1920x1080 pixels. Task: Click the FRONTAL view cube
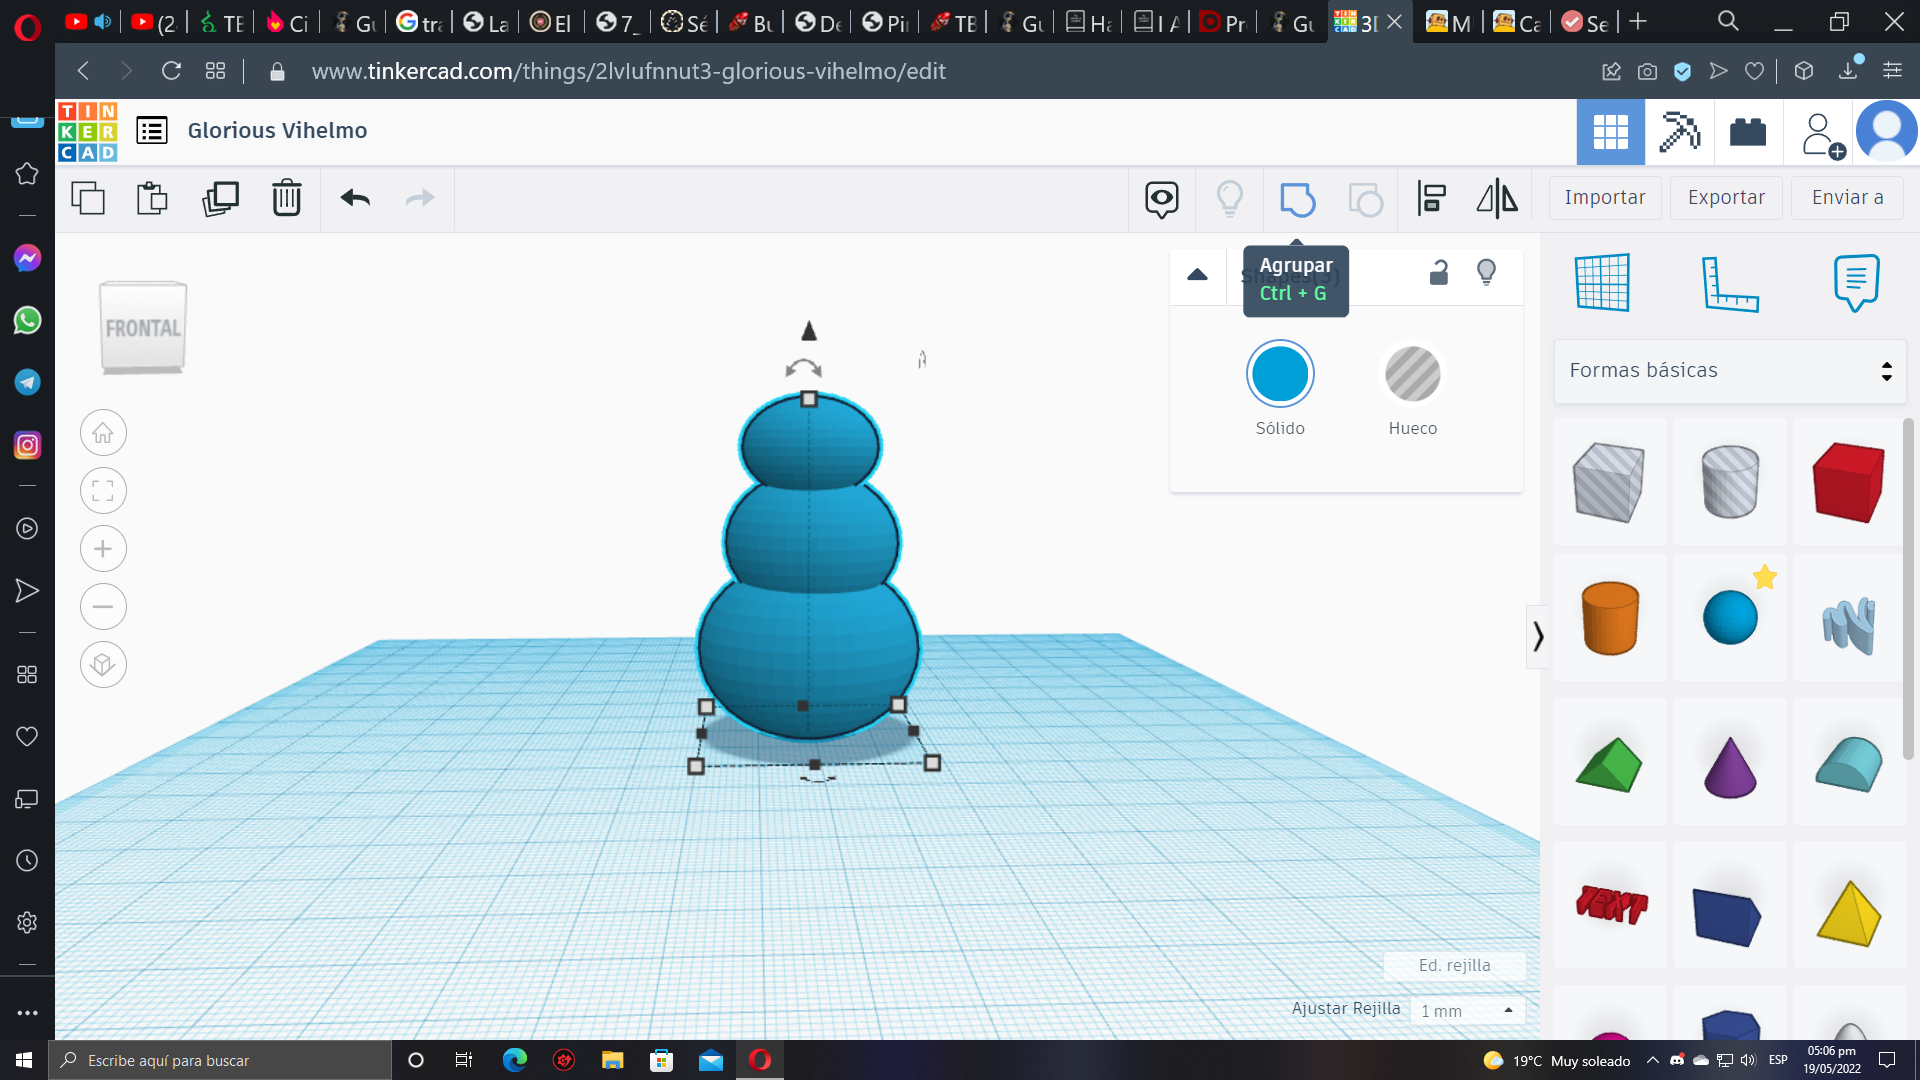(x=143, y=328)
